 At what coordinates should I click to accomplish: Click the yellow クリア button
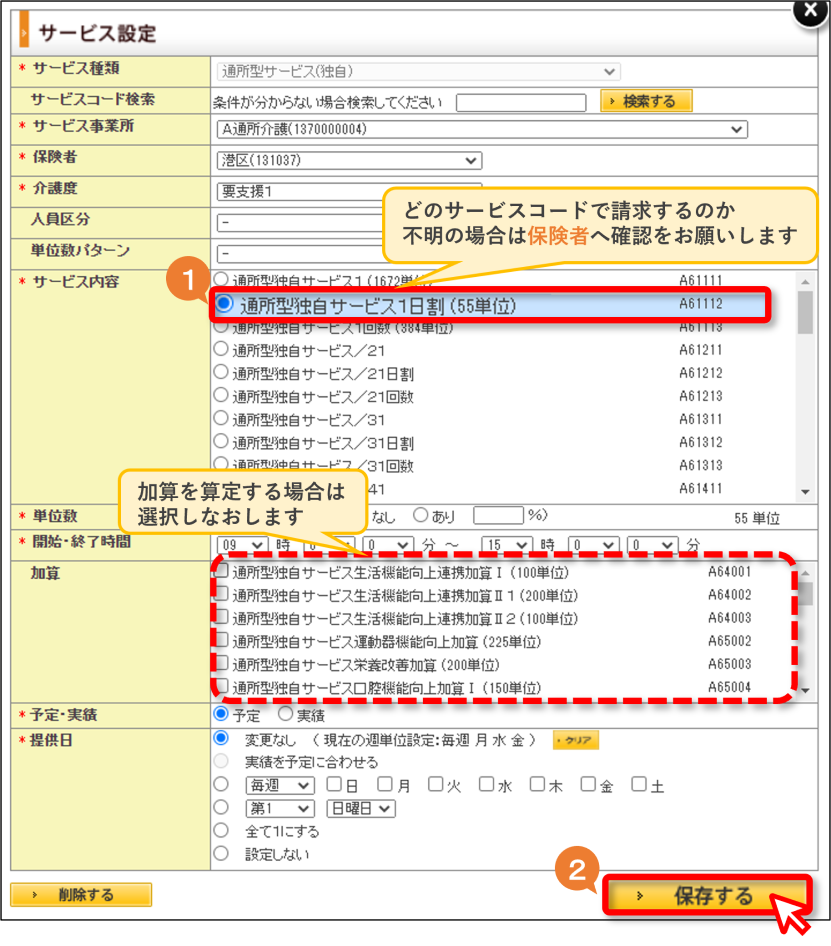(x=576, y=740)
